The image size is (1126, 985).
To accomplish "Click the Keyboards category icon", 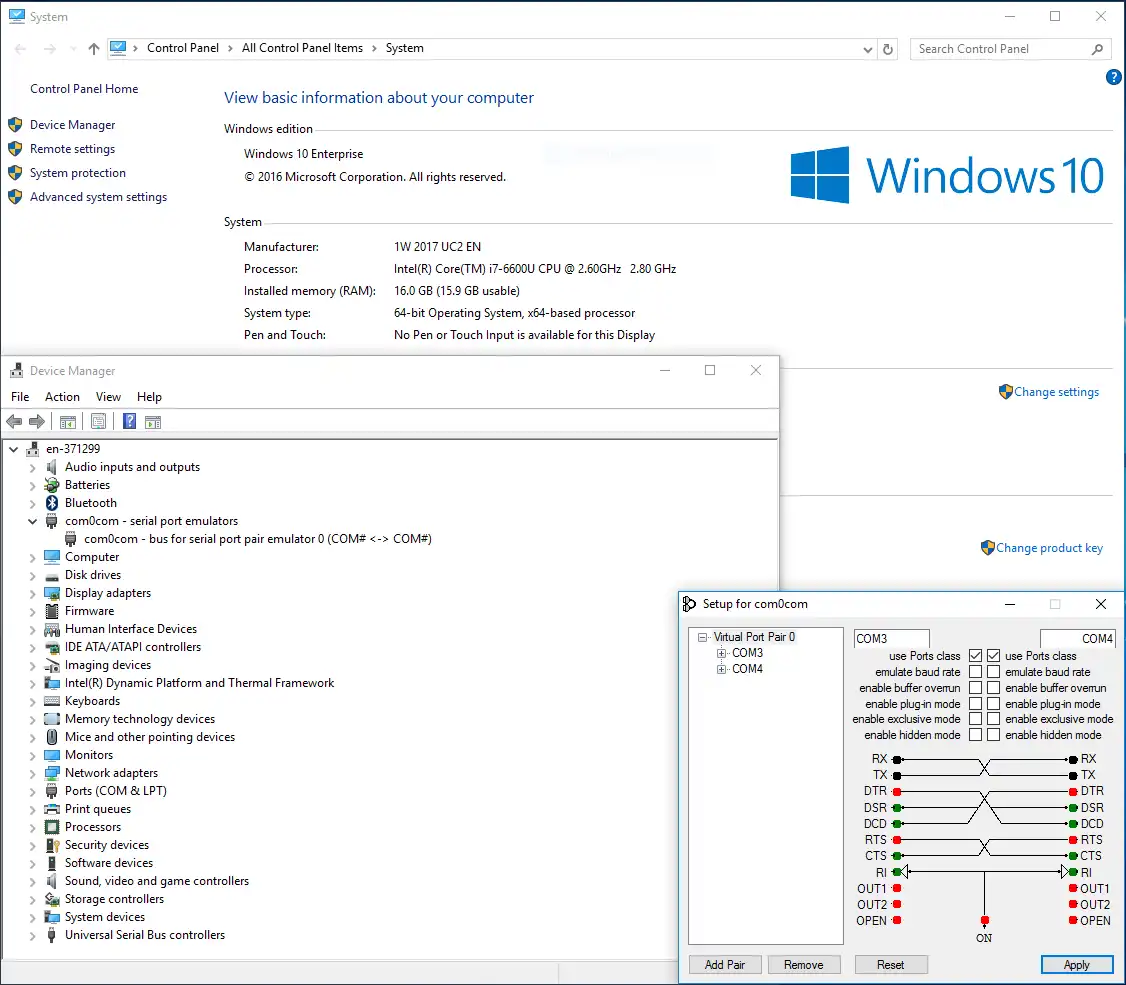I will pyautogui.click(x=52, y=701).
